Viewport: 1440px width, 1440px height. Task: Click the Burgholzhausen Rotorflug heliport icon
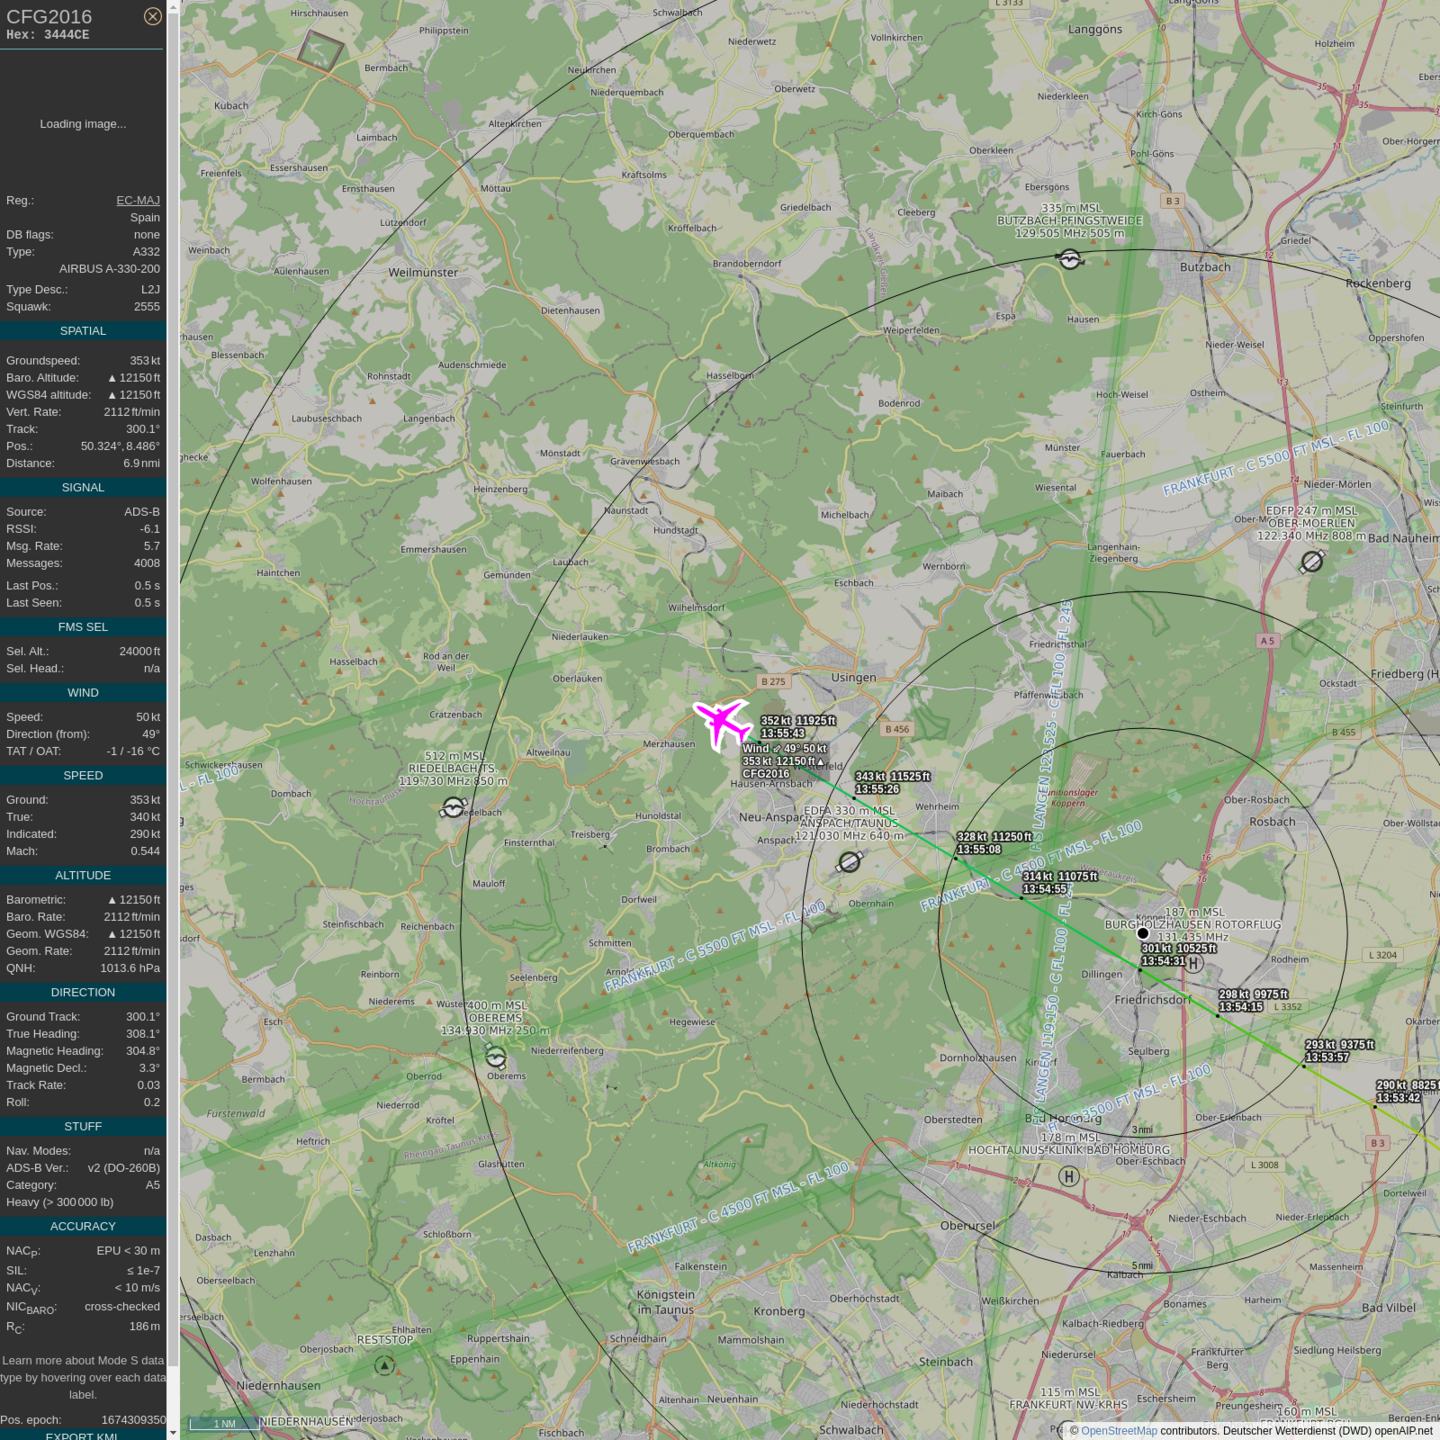pyautogui.click(x=1192, y=964)
